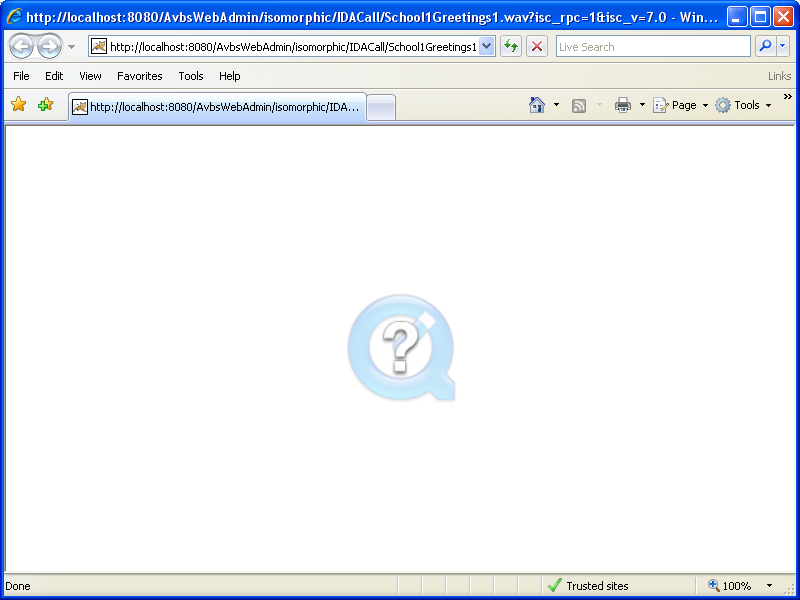
Task: Click the Print icon
Action: (x=623, y=105)
